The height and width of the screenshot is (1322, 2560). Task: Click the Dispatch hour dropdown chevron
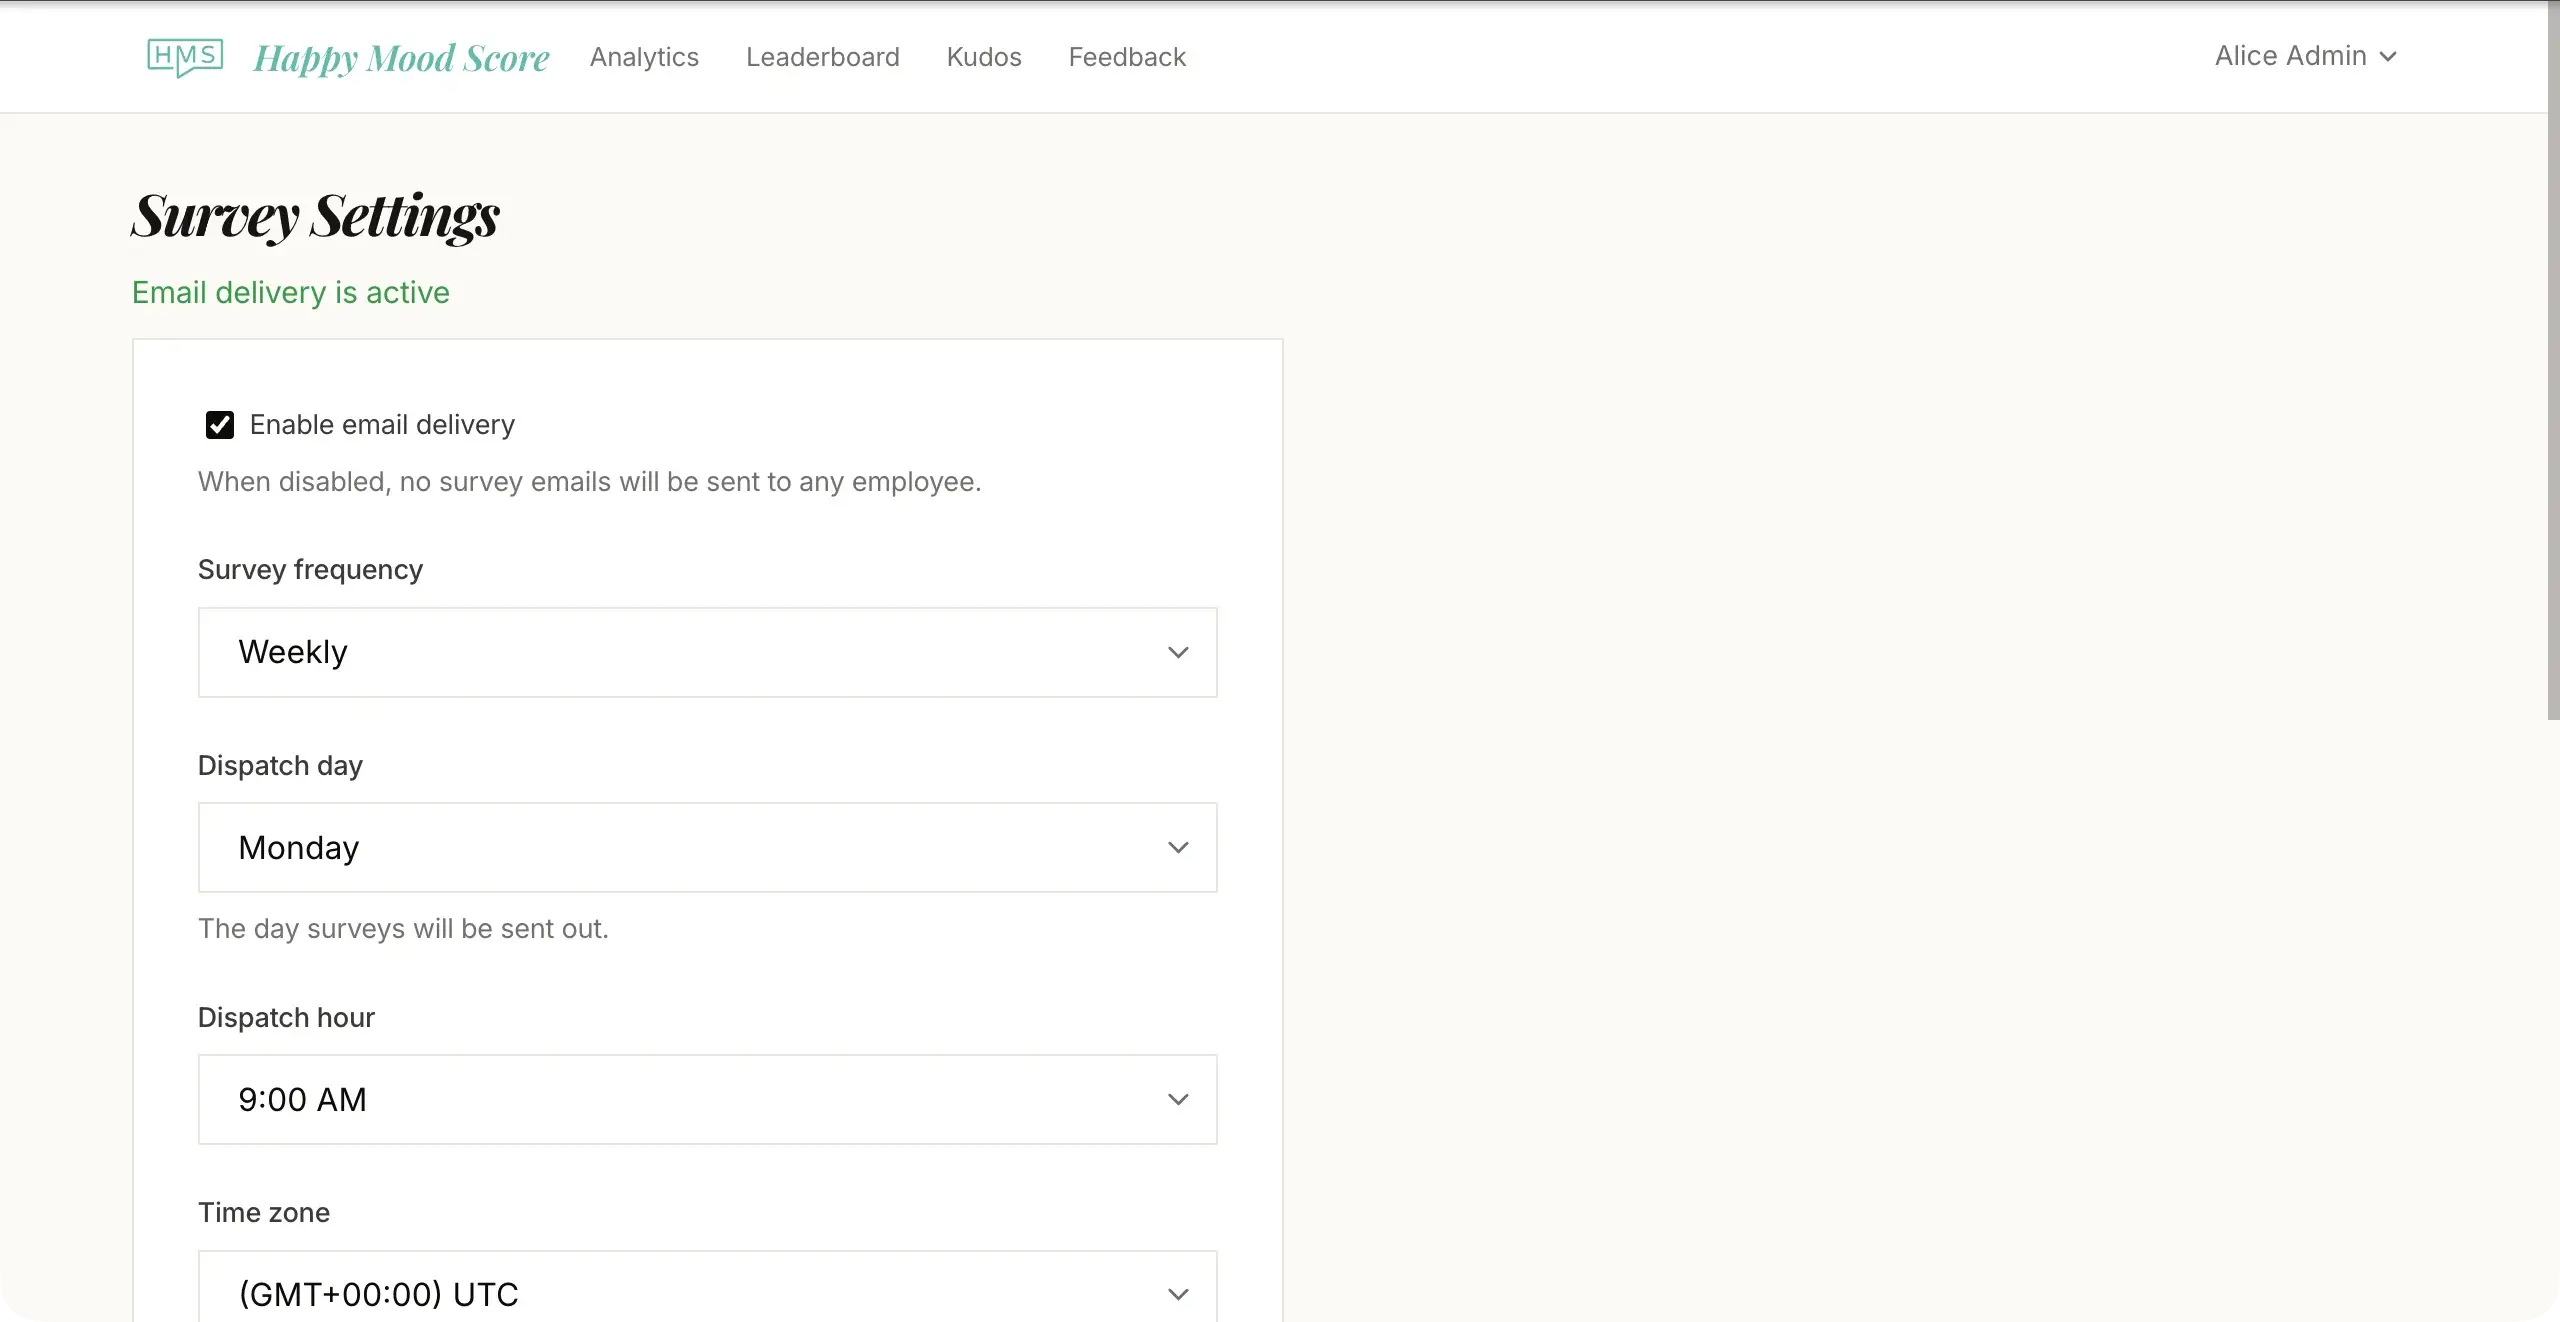1178,1099
